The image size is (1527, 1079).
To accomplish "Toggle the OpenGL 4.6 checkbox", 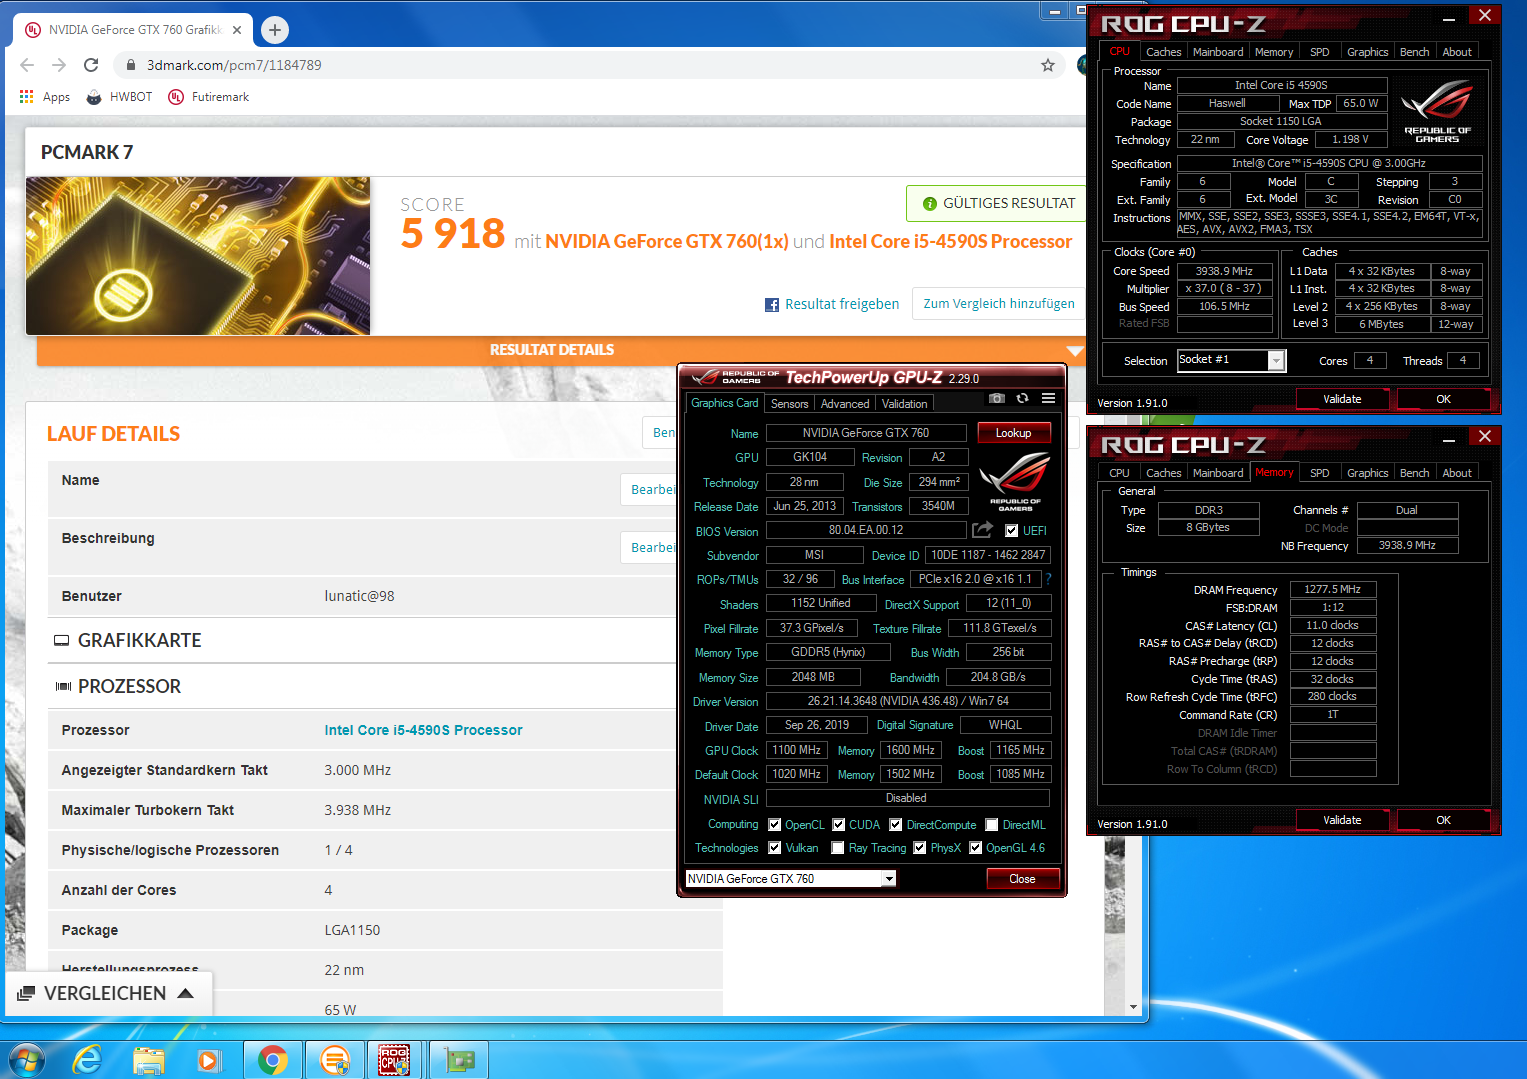I will pos(976,848).
